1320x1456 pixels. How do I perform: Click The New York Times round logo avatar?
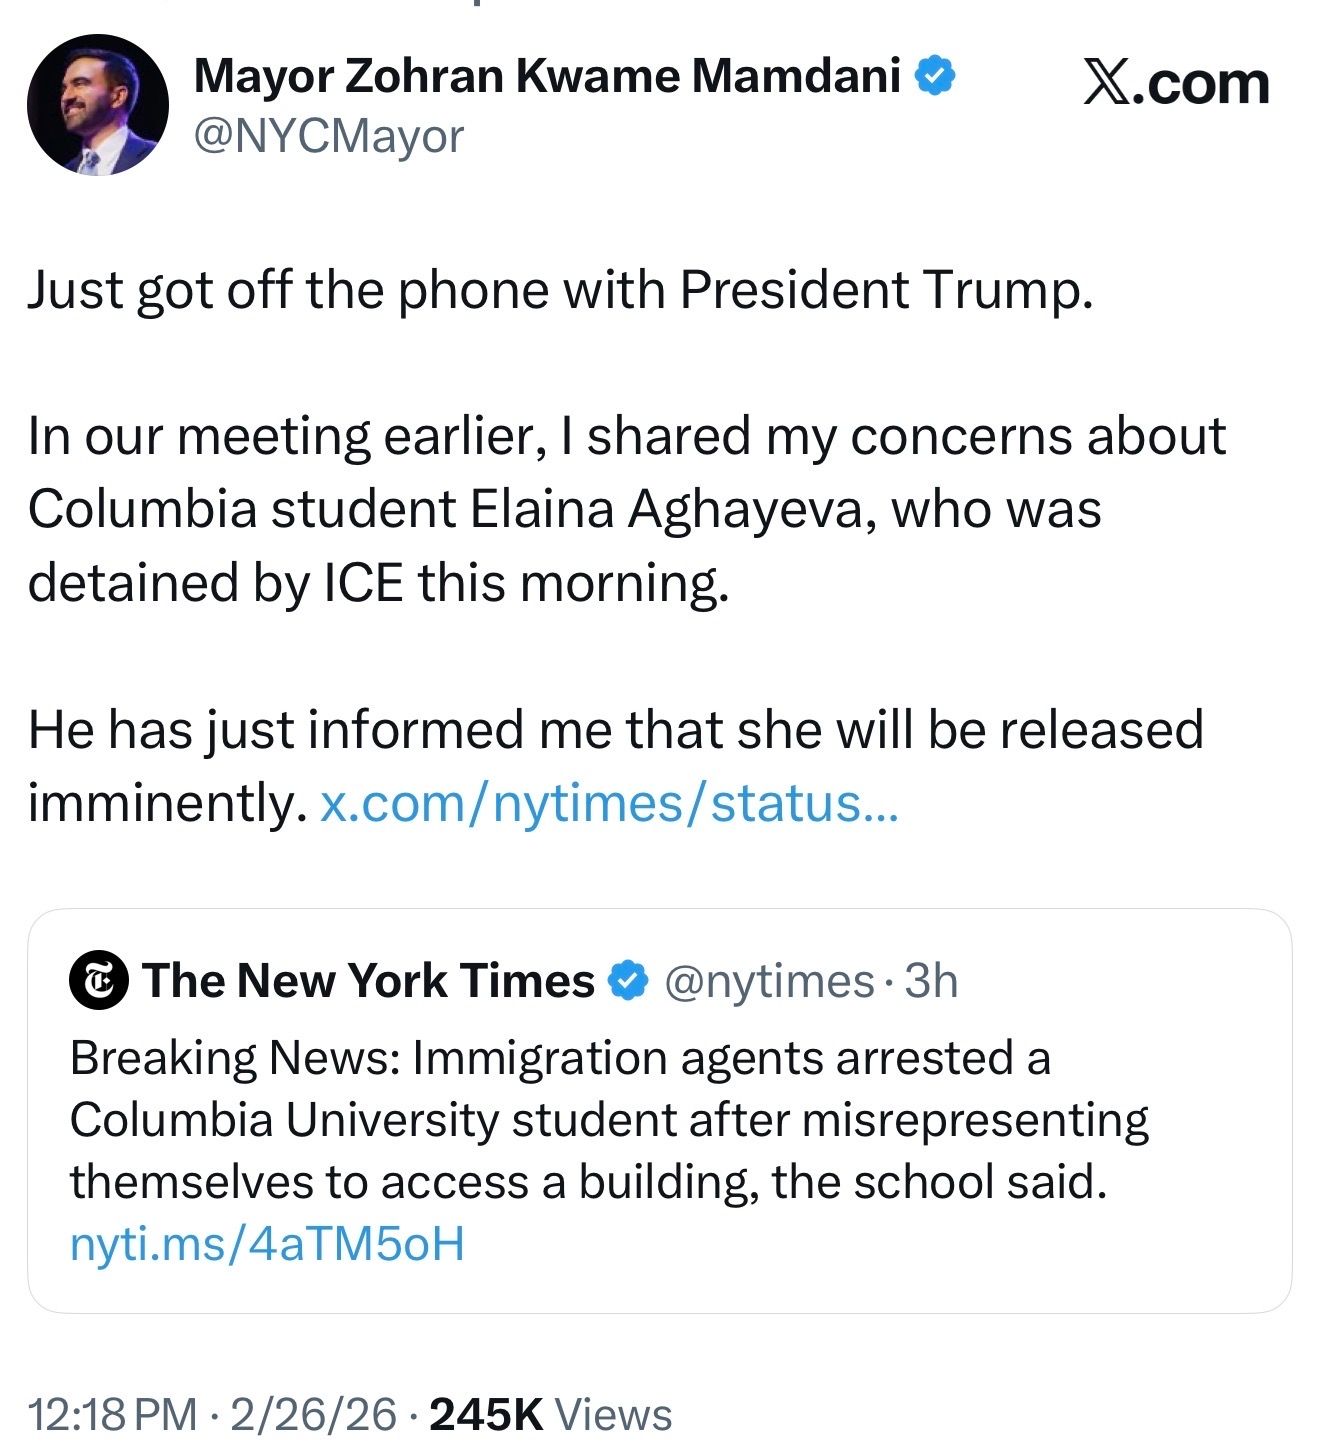click(98, 981)
